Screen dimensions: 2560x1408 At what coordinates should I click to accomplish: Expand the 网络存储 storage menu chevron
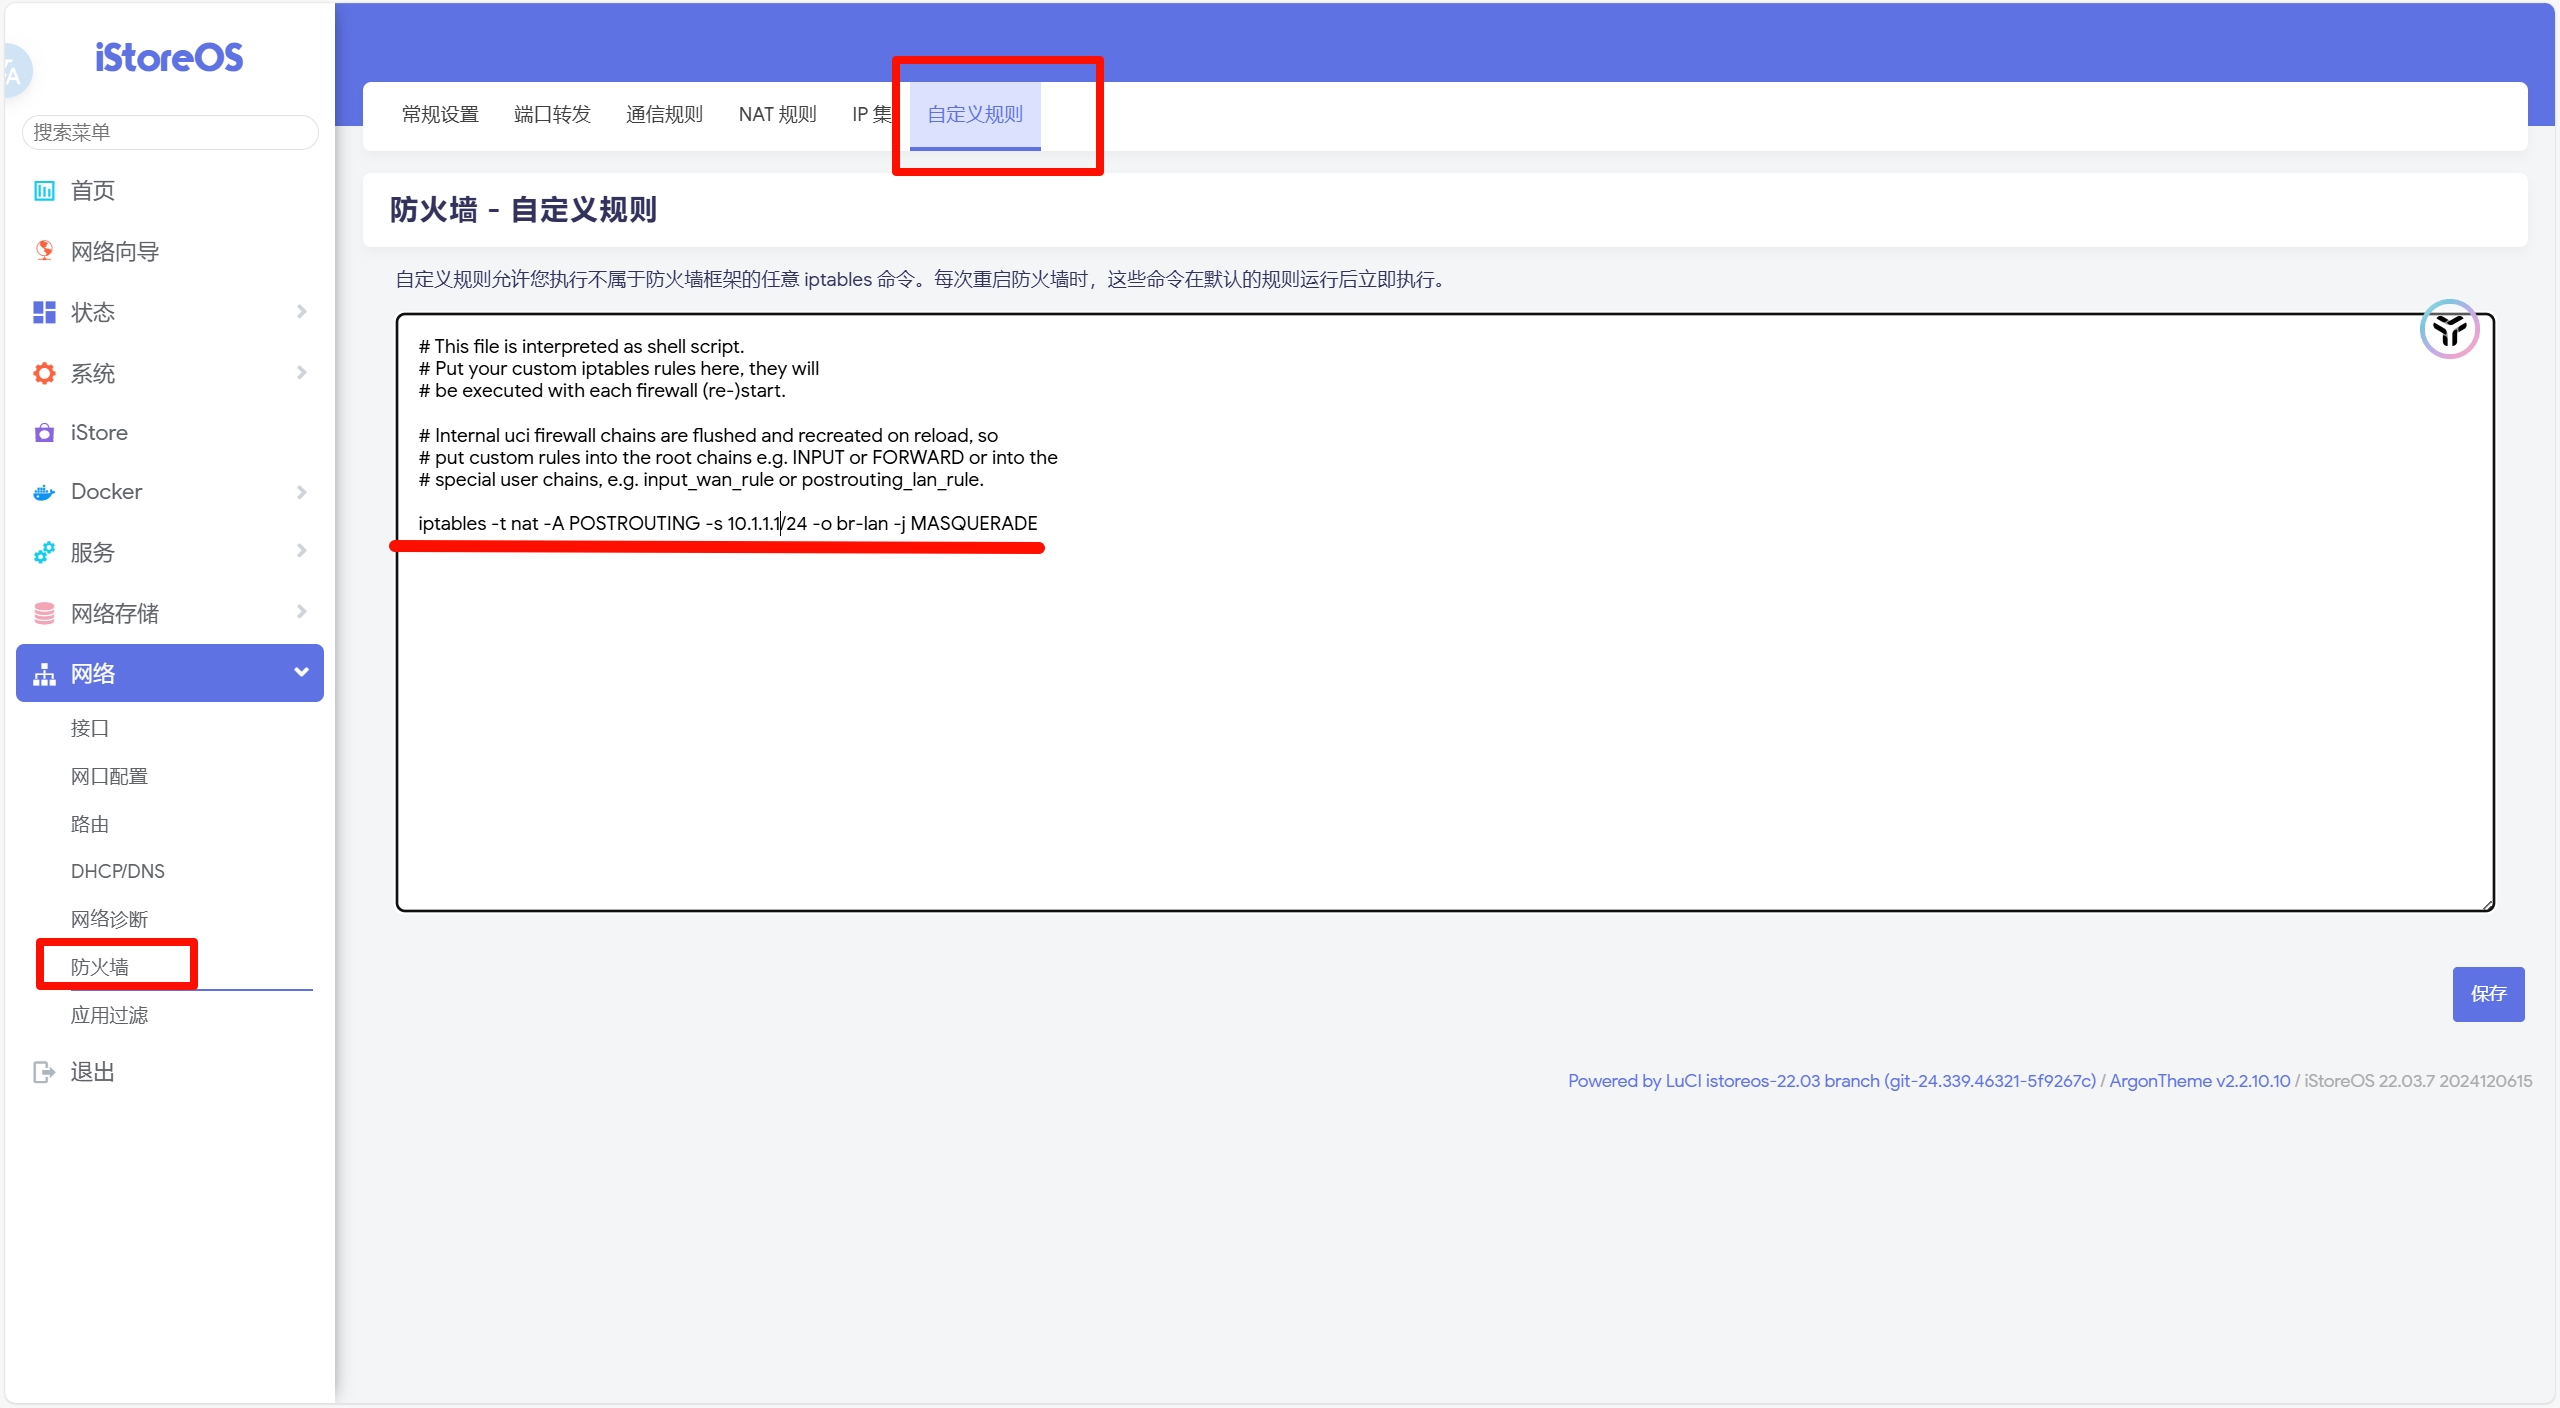coord(301,612)
